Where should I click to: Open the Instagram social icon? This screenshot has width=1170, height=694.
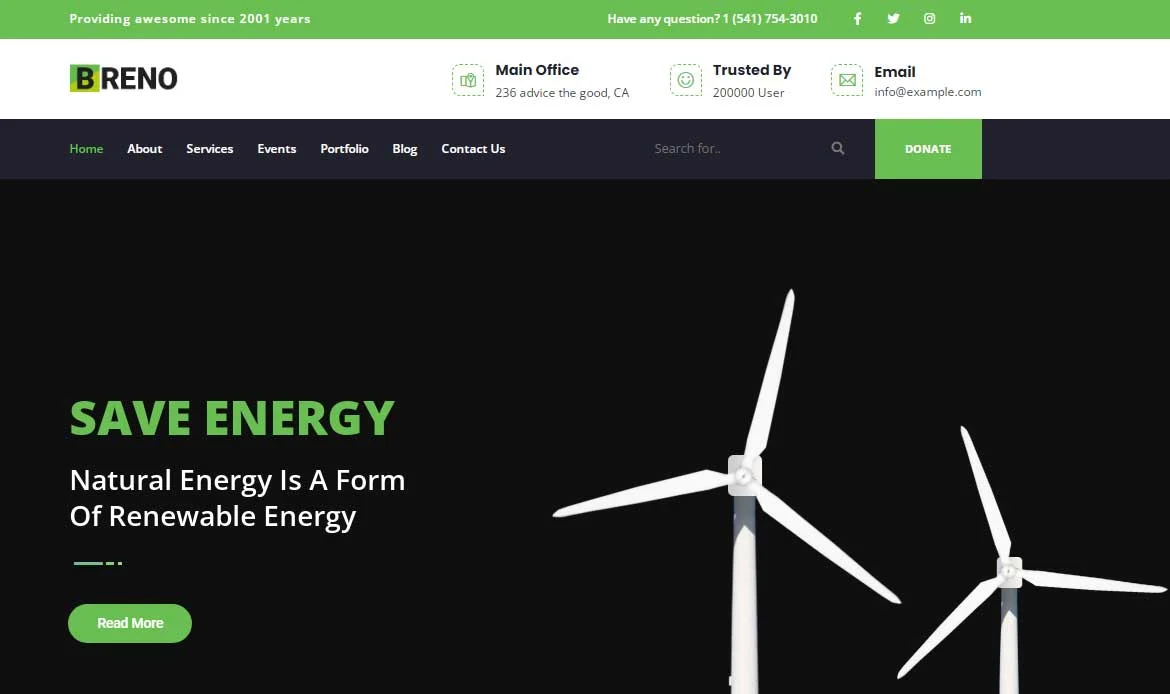[x=929, y=19]
